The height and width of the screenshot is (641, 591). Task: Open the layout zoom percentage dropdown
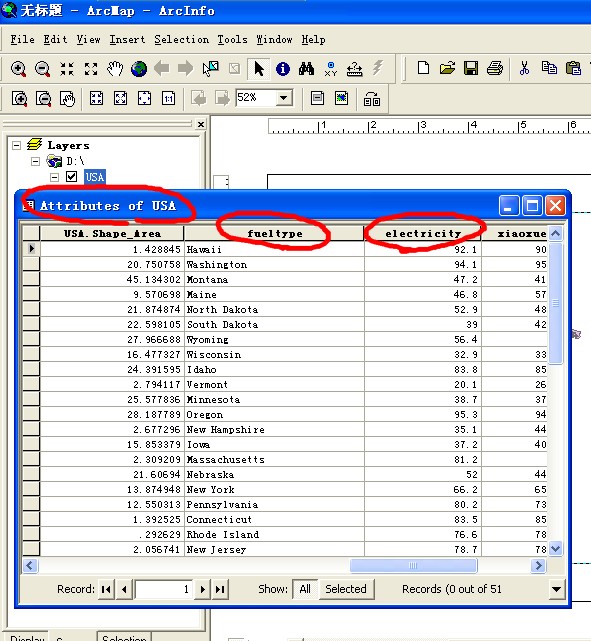[x=283, y=98]
